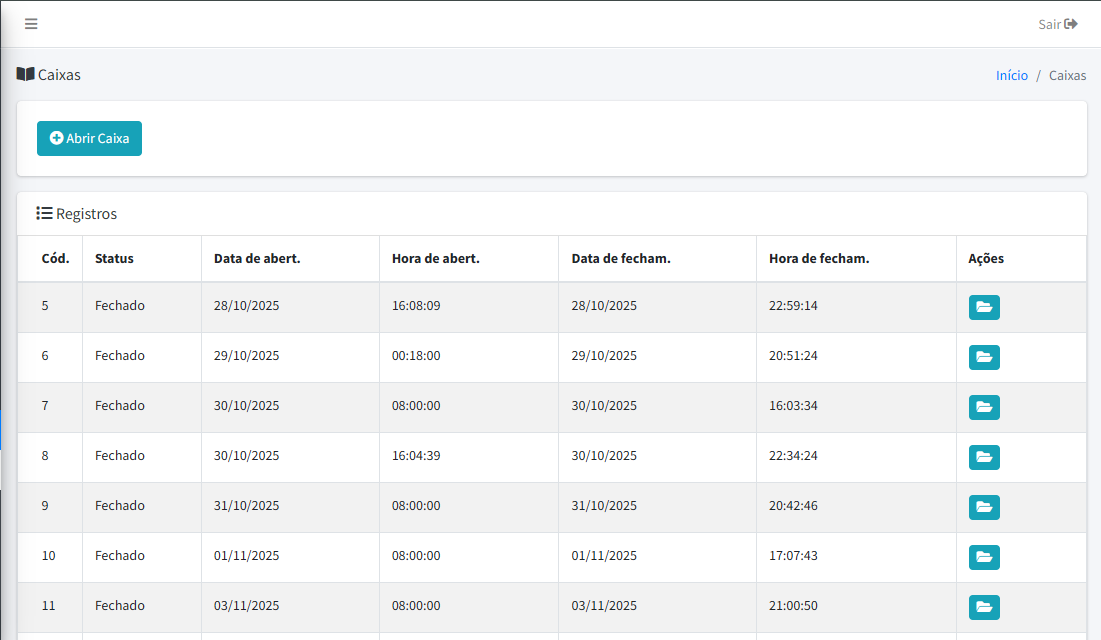Select closing time 20:42:46
This screenshot has width=1101, height=640.
click(x=793, y=505)
